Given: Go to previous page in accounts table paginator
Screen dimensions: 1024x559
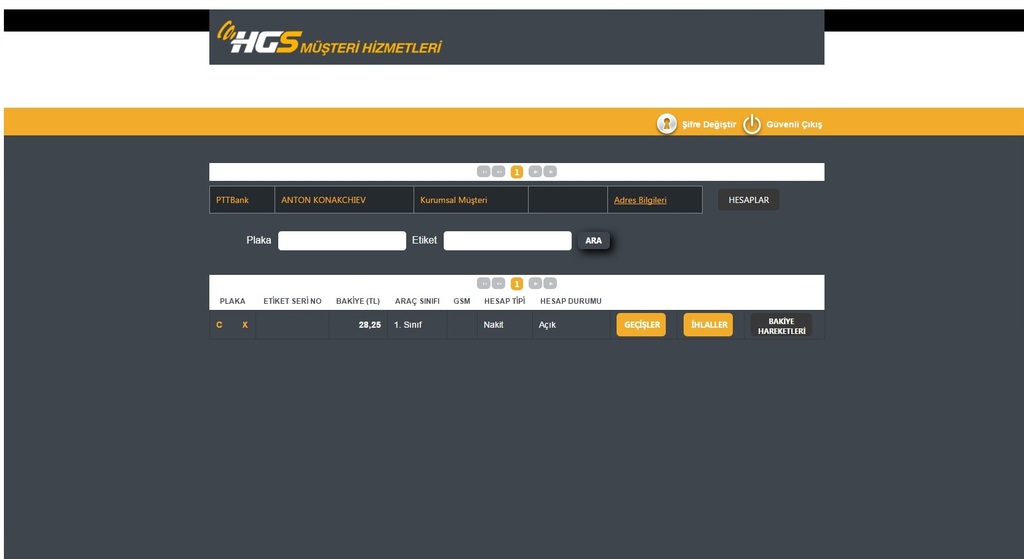Looking at the screenshot, I should 498,284.
